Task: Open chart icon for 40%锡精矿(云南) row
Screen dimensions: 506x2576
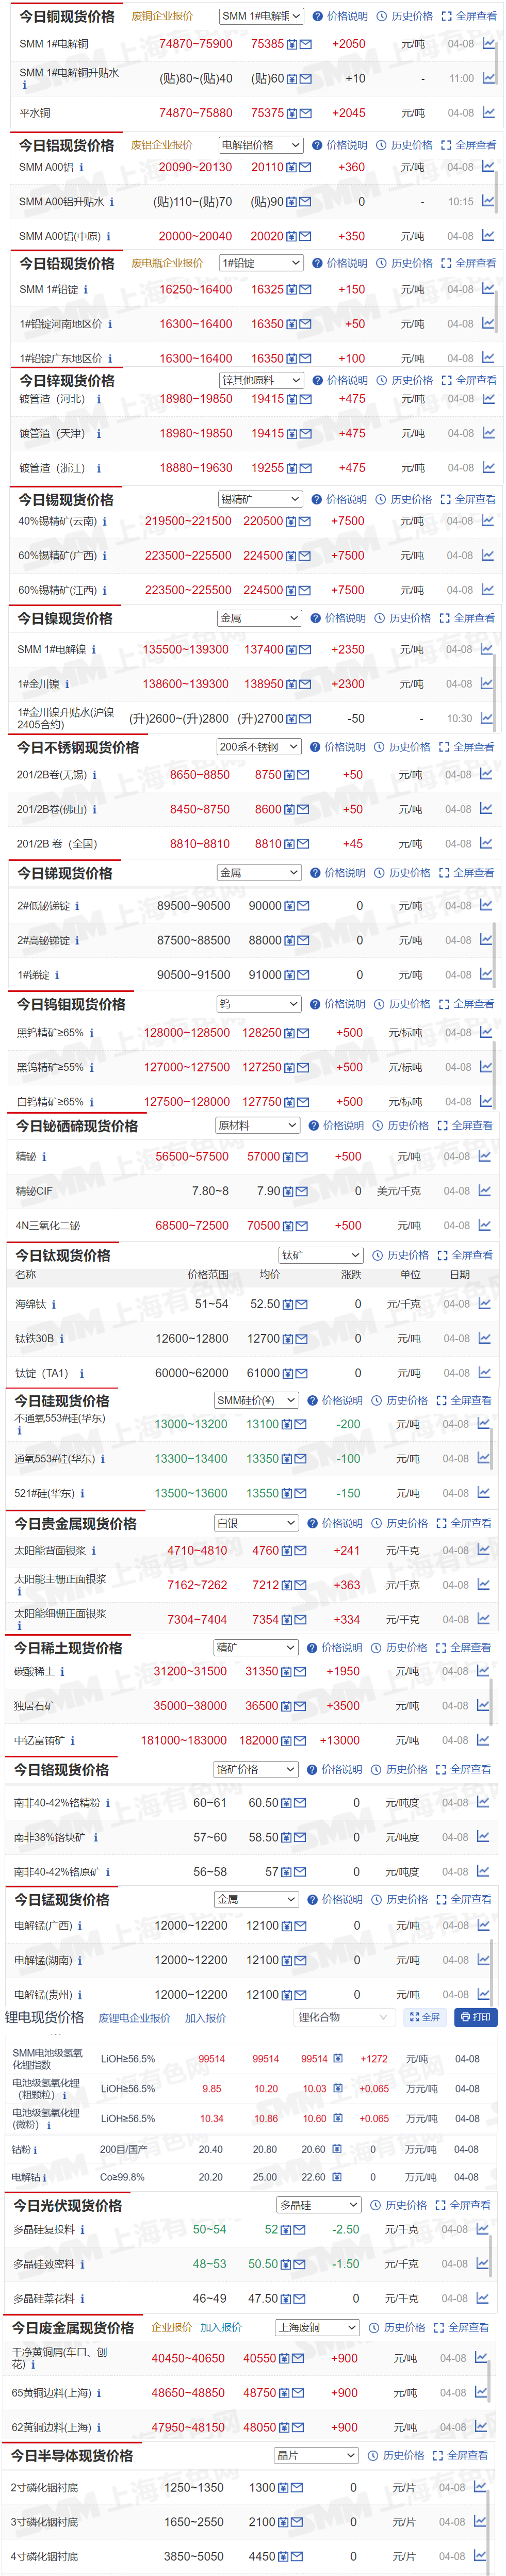Action: point(487,521)
